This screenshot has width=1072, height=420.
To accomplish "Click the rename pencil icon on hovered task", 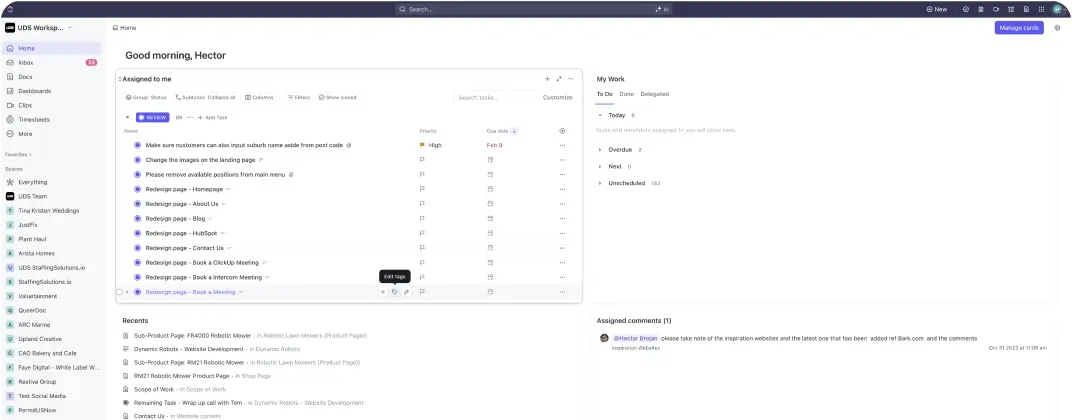I will 406,292.
